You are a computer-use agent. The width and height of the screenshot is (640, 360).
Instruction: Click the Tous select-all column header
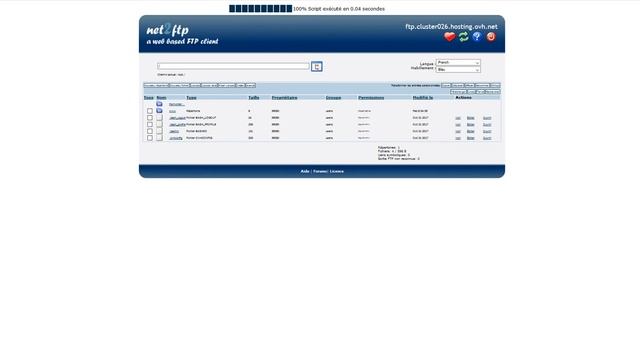click(x=149, y=98)
